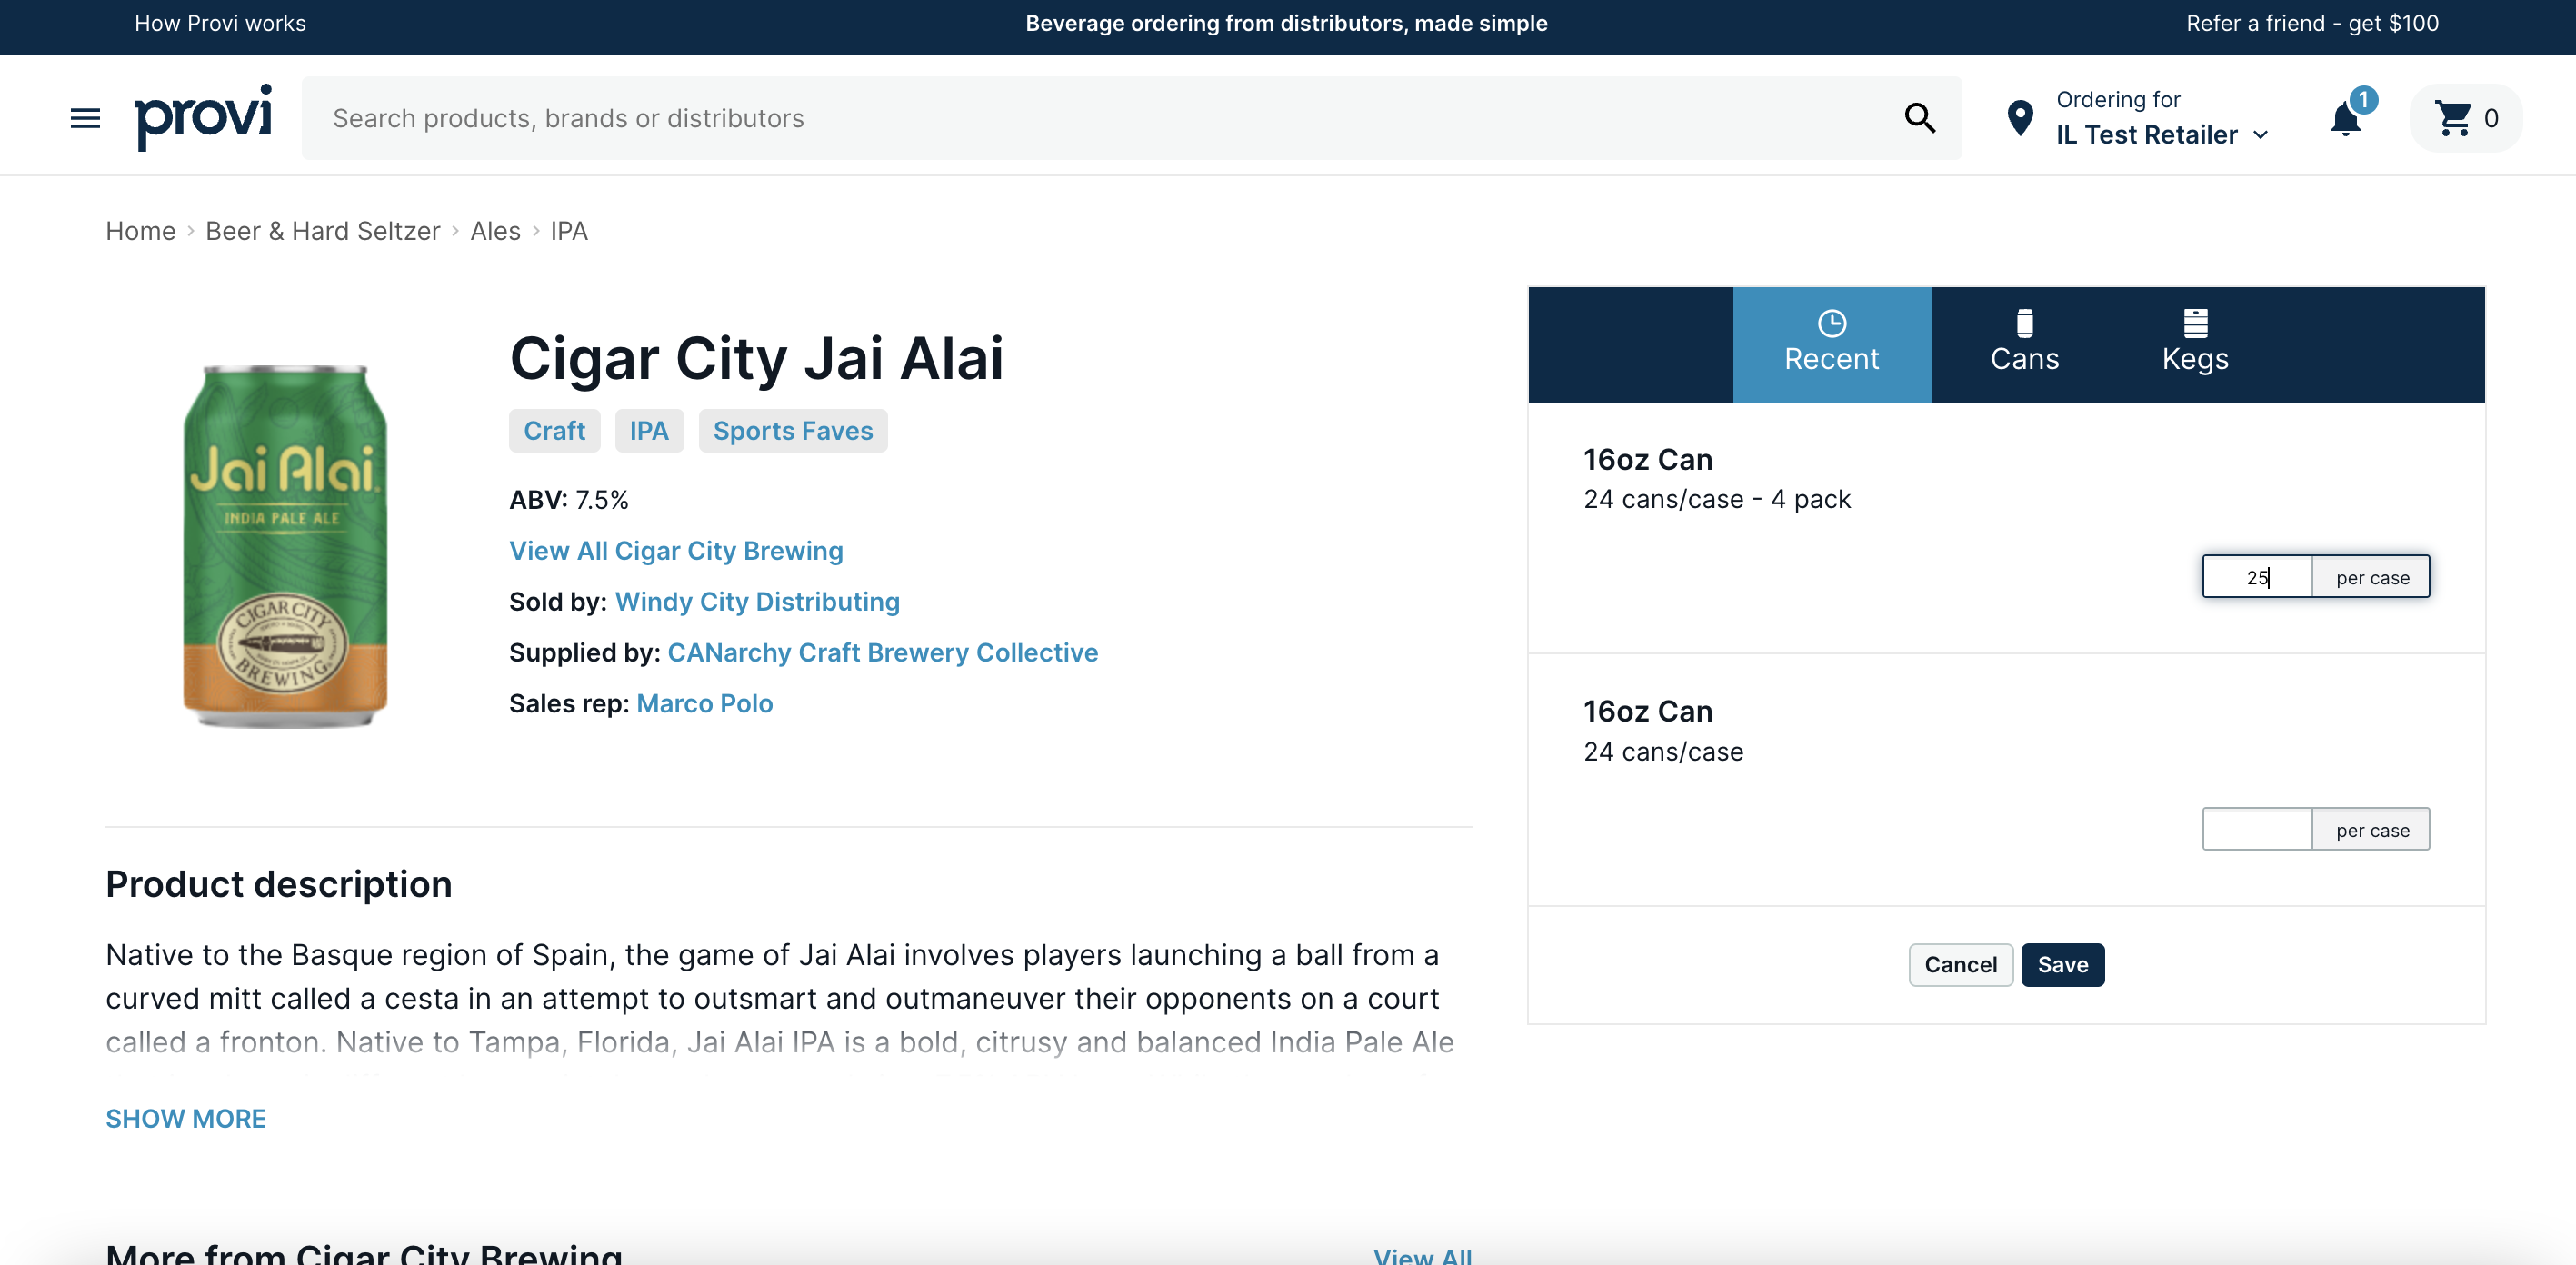2576x1265 pixels.
Task: Go to Beer & Hard Seltzer breadcrumb
Action: pyautogui.click(x=322, y=231)
